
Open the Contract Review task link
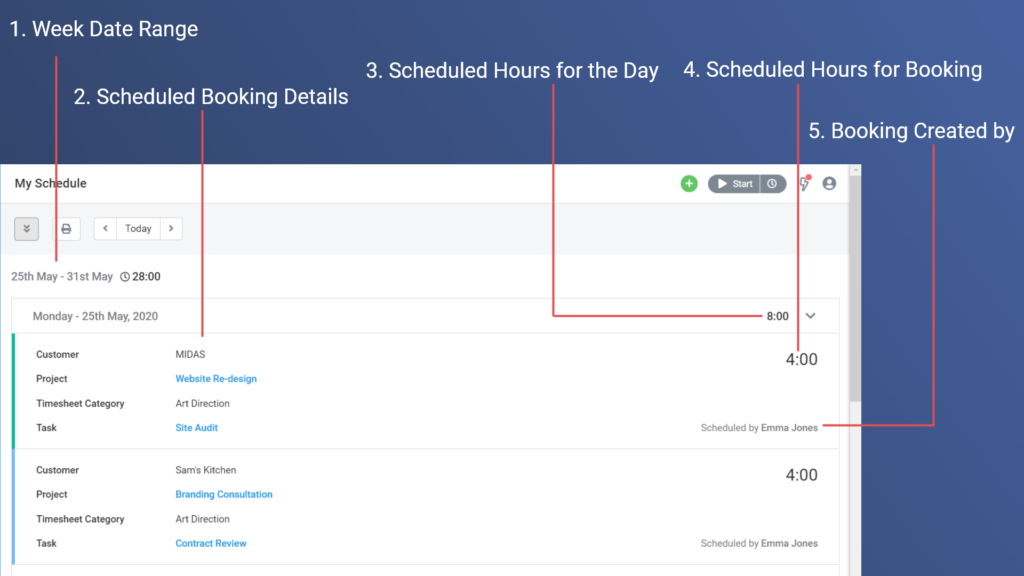click(210, 543)
